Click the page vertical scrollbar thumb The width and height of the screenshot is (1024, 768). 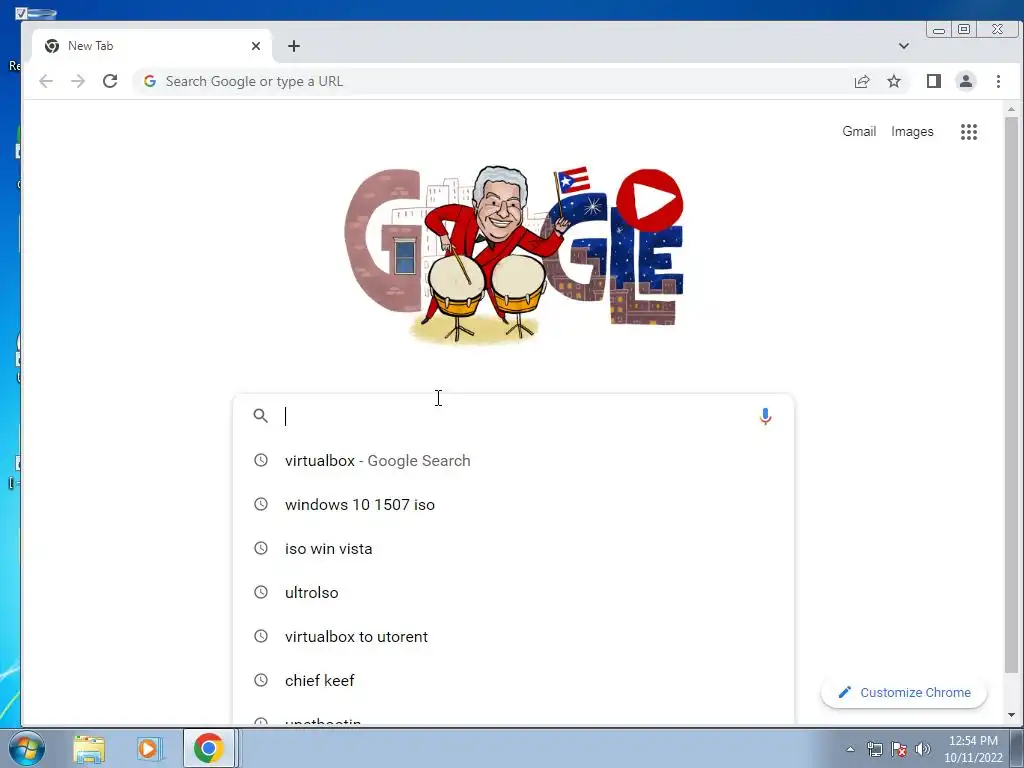tap(1011, 395)
